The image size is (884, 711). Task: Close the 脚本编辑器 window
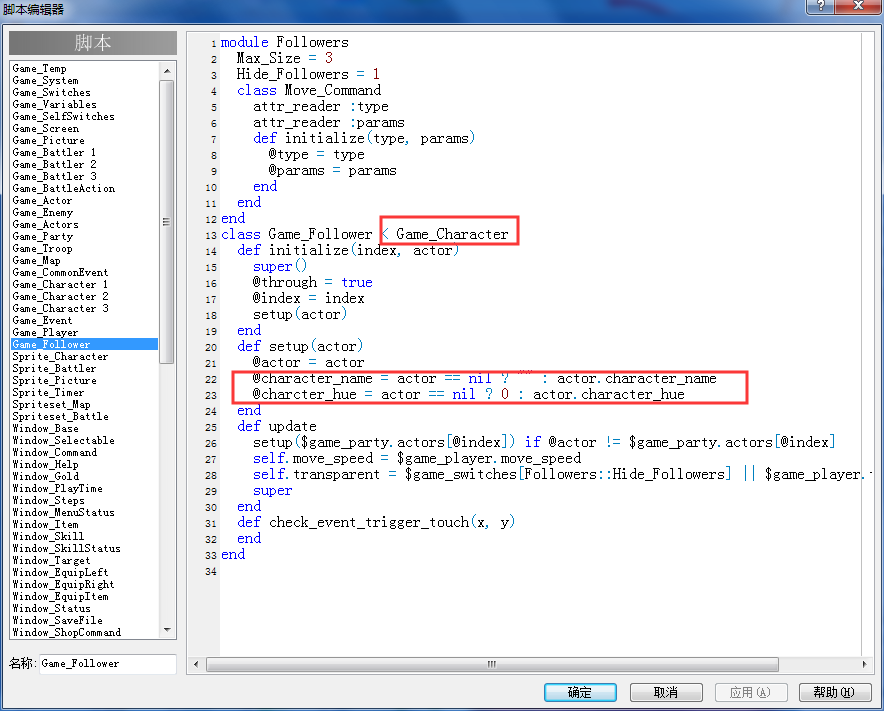tap(858, 6)
